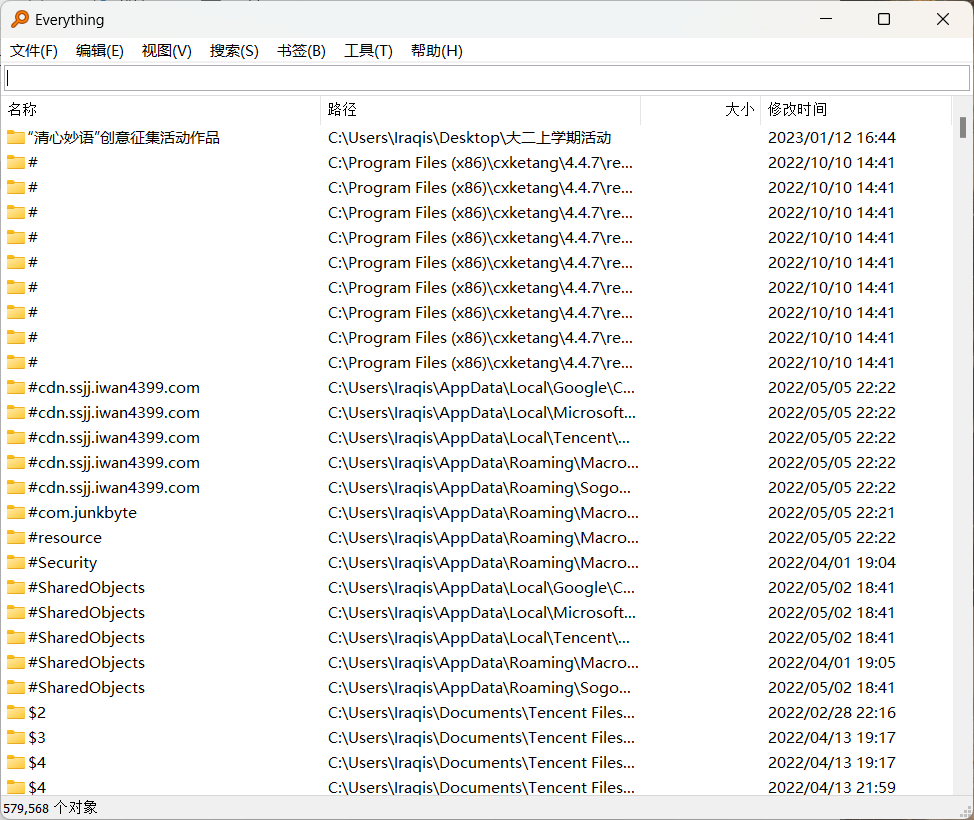The image size is (974, 820).
Task: Click #cdn.ssjj.iwan4399.com name in Roaming\Macro path
Action: pos(114,463)
